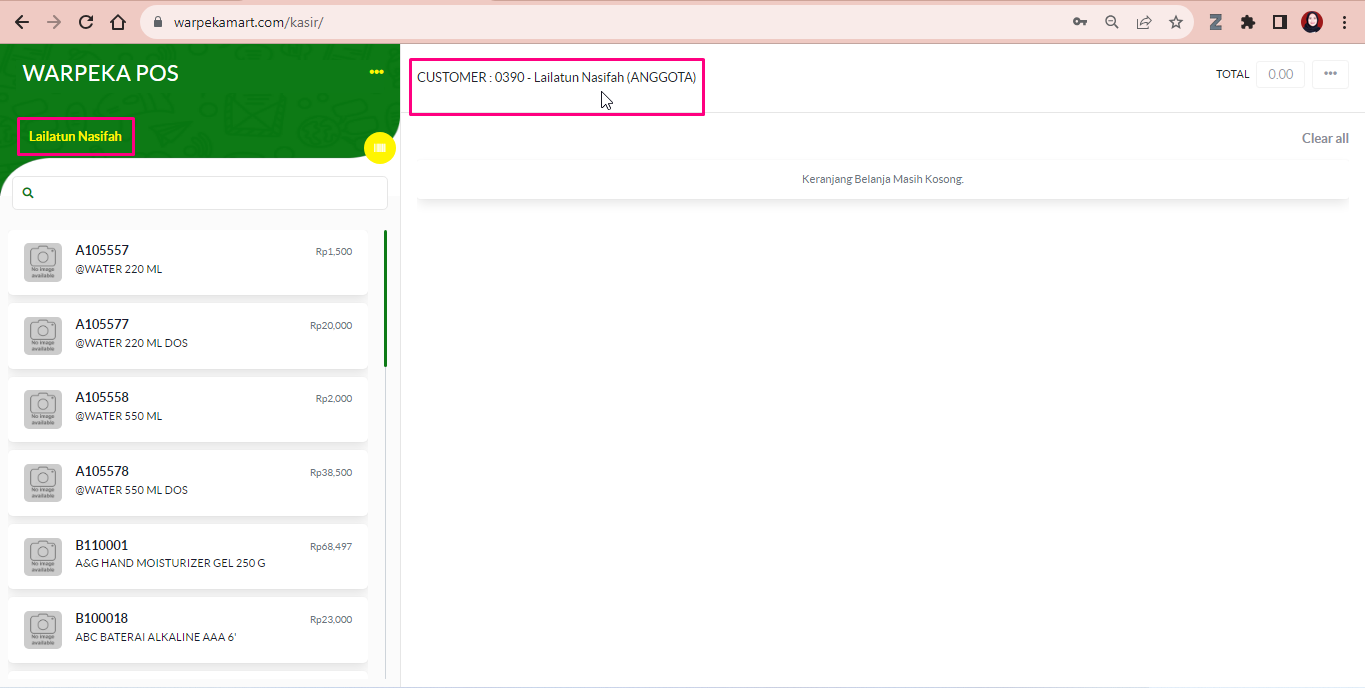The height and width of the screenshot is (688, 1365).
Task: Open the Chrome profile avatar
Action: coord(1312,22)
